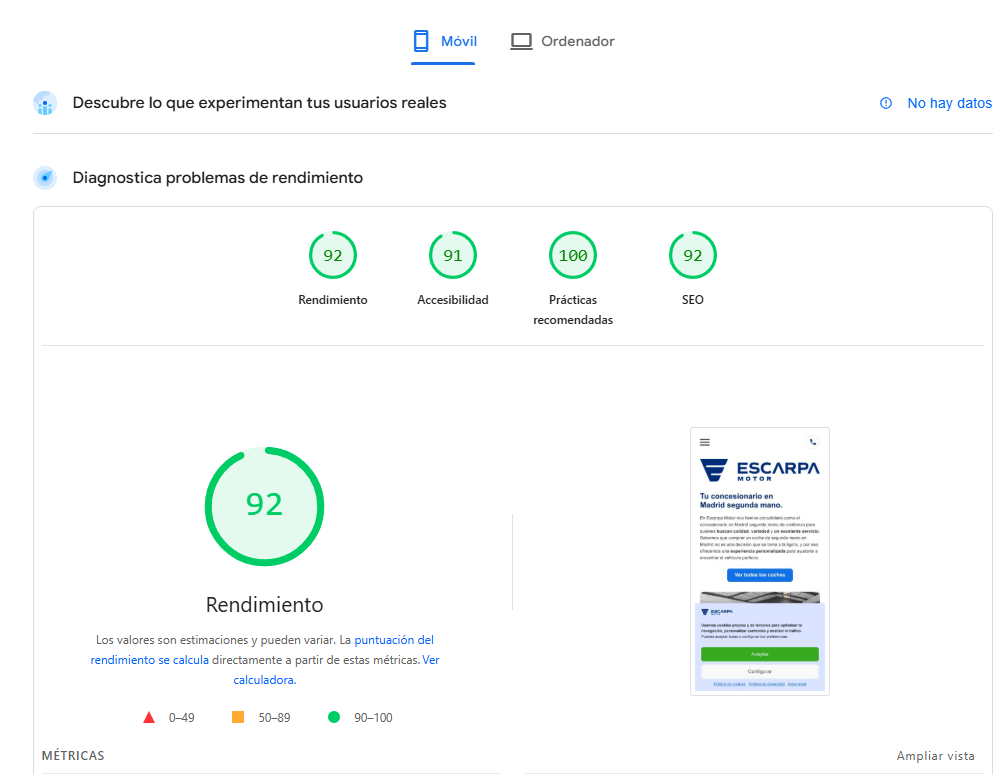1000x775 pixels.
Task: Click the info icon beside No hay datos
Action: [x=886, y=103]
